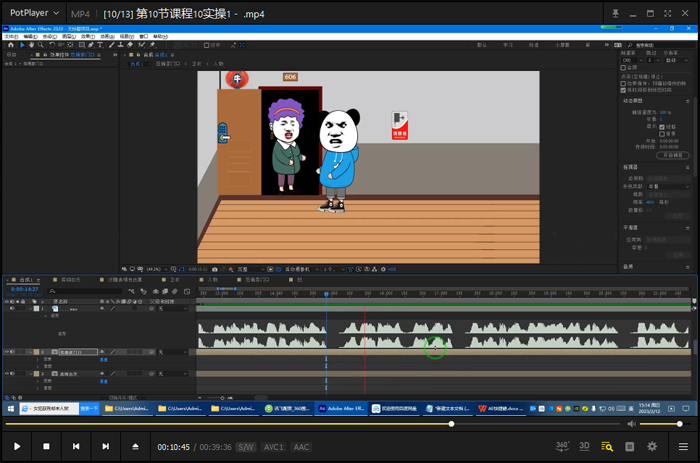Select the Clone Stamp tool
Image resolution: width=700 pixels, height=463 pixels.
point(121,45)
